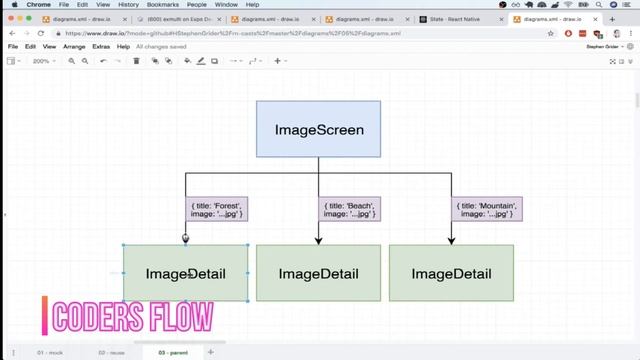Click the Chrome back arrow

point(12,33)
